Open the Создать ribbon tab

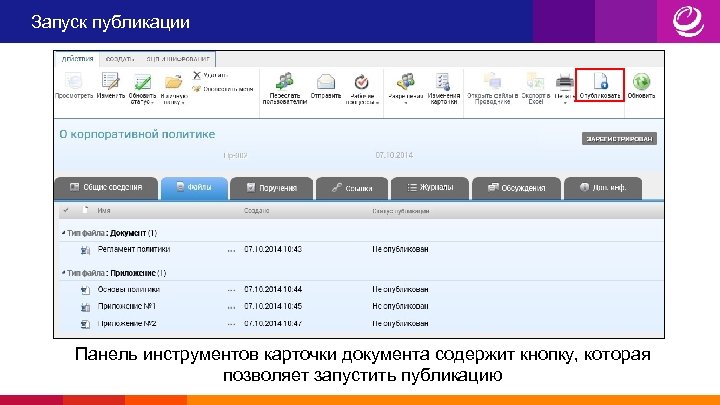point(120,59)
